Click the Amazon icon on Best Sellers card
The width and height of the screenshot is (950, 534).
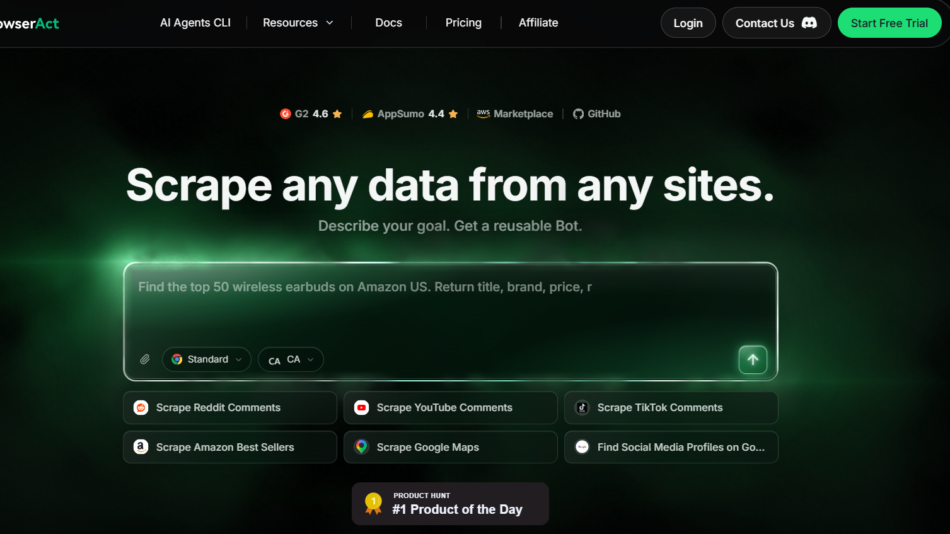pos(141,447)
